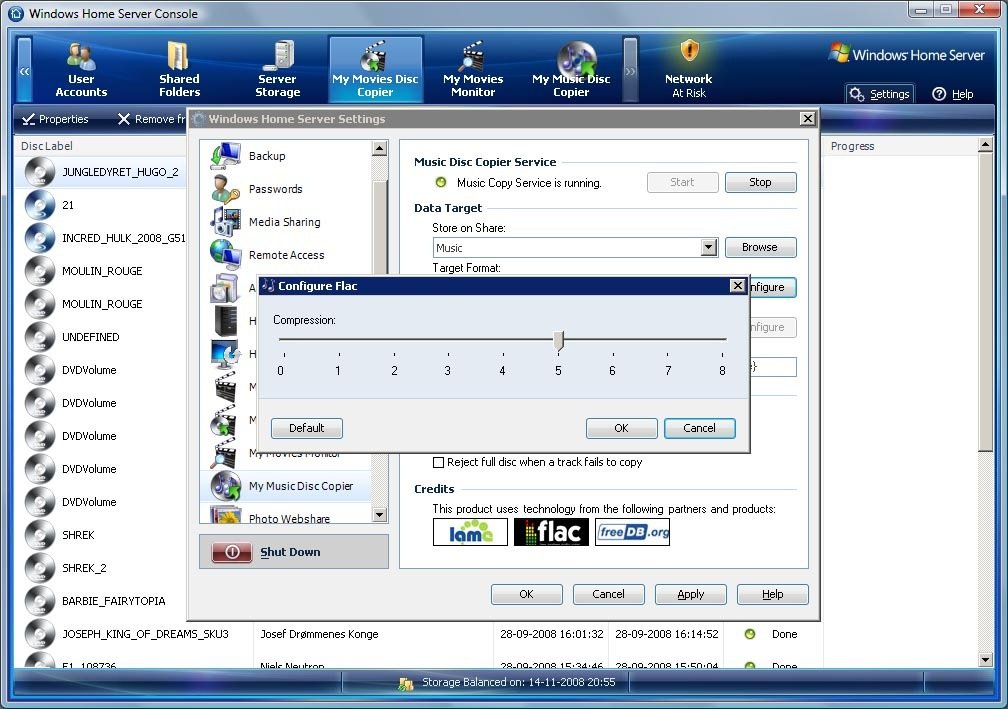Image resolution: width=1008 pixels, height=709 pixels.
Task: Click the freeDB.org logo in Credits
Action: click(633, 532)
